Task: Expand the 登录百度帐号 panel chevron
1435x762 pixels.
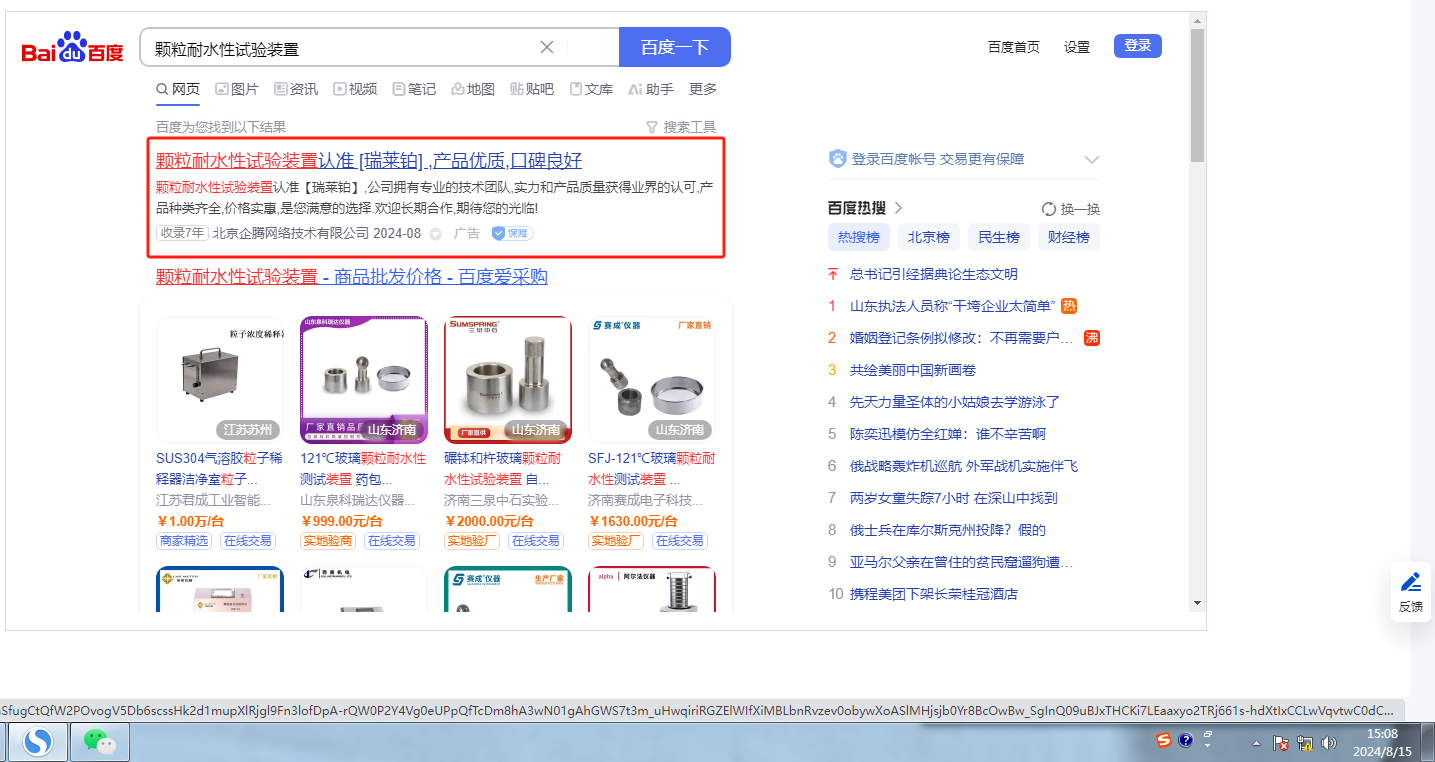Action: 1092,160
